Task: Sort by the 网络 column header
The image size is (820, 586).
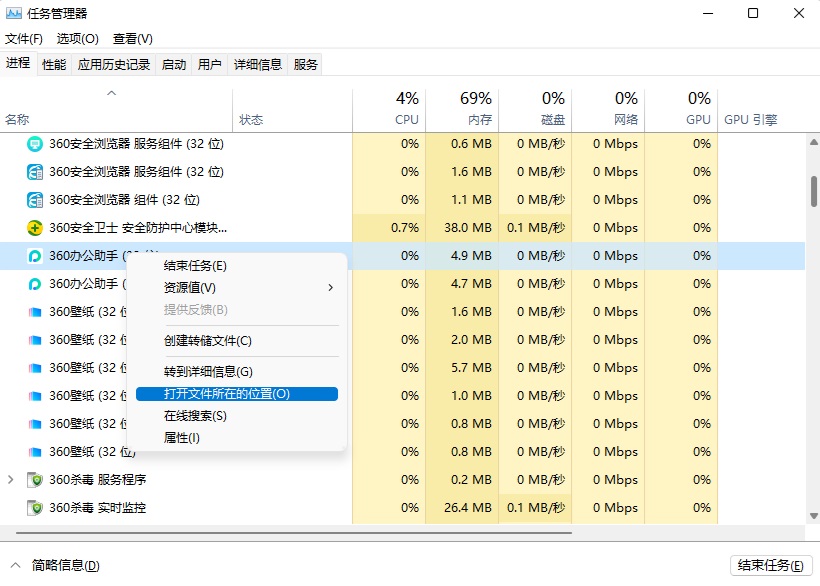Action: (x=608, y=110)
